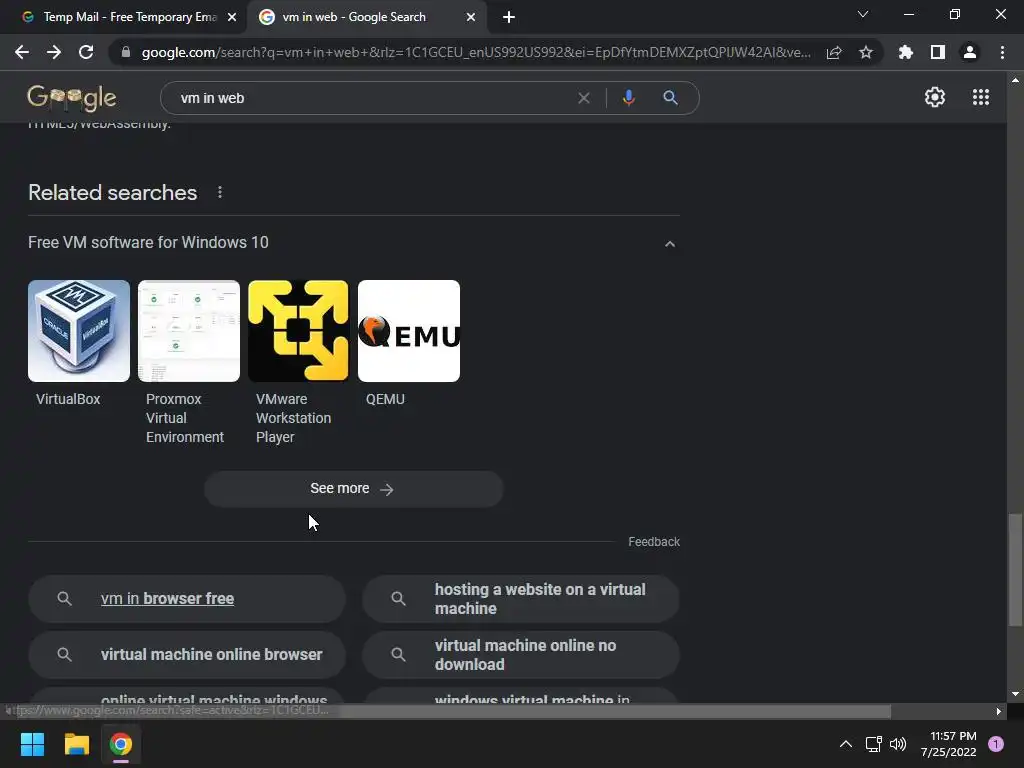The height and width of the screenshot is (768, 1024).
Task: Close the Google Search tab
Action: (471, 18)
